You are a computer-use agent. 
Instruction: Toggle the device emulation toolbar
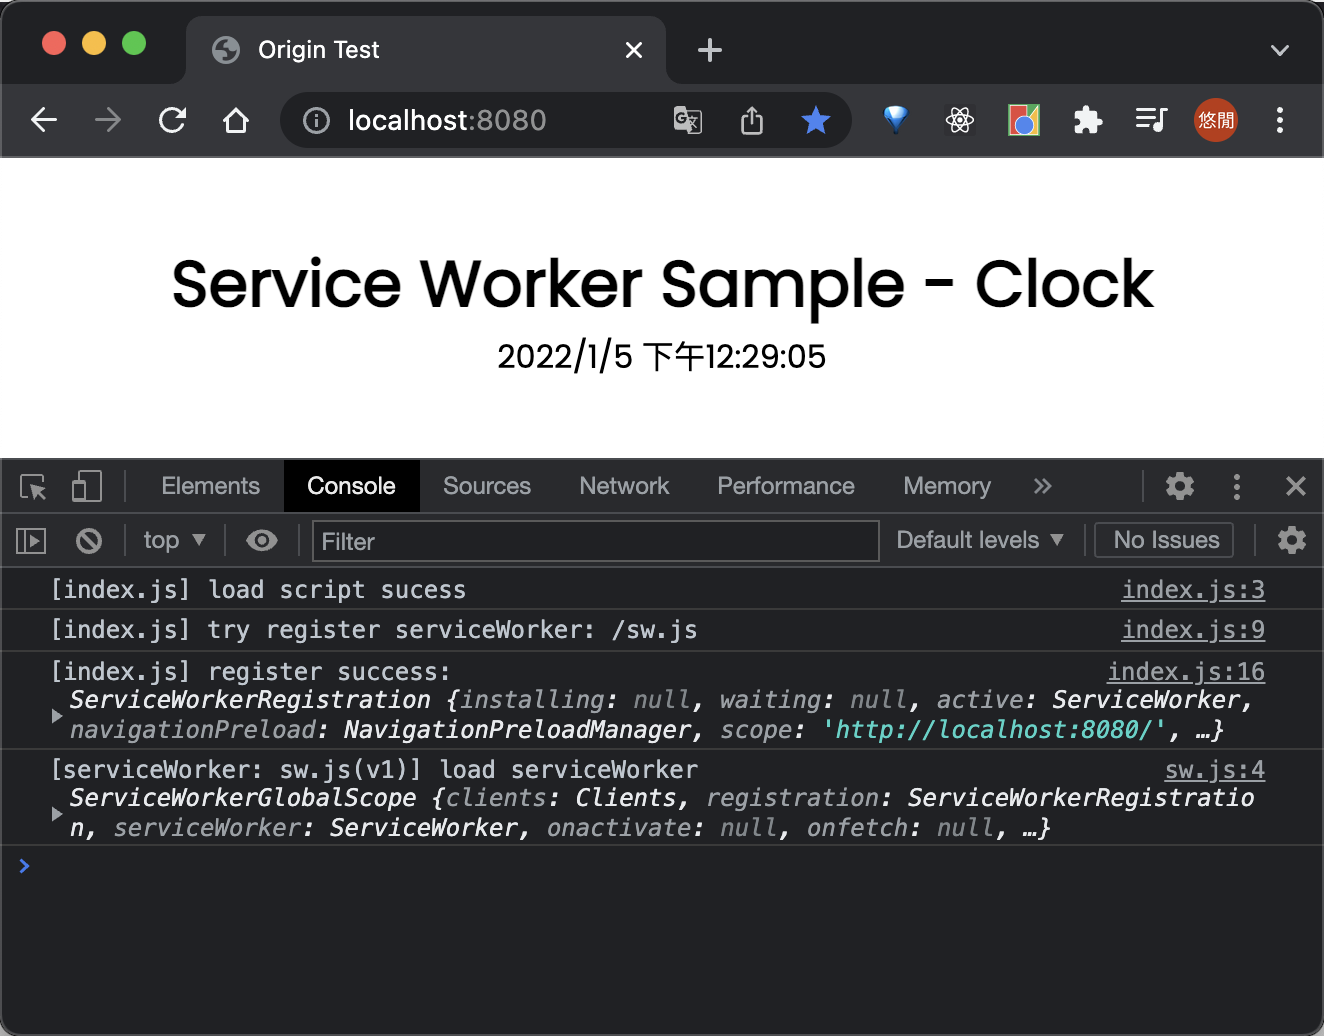point(86,487)
